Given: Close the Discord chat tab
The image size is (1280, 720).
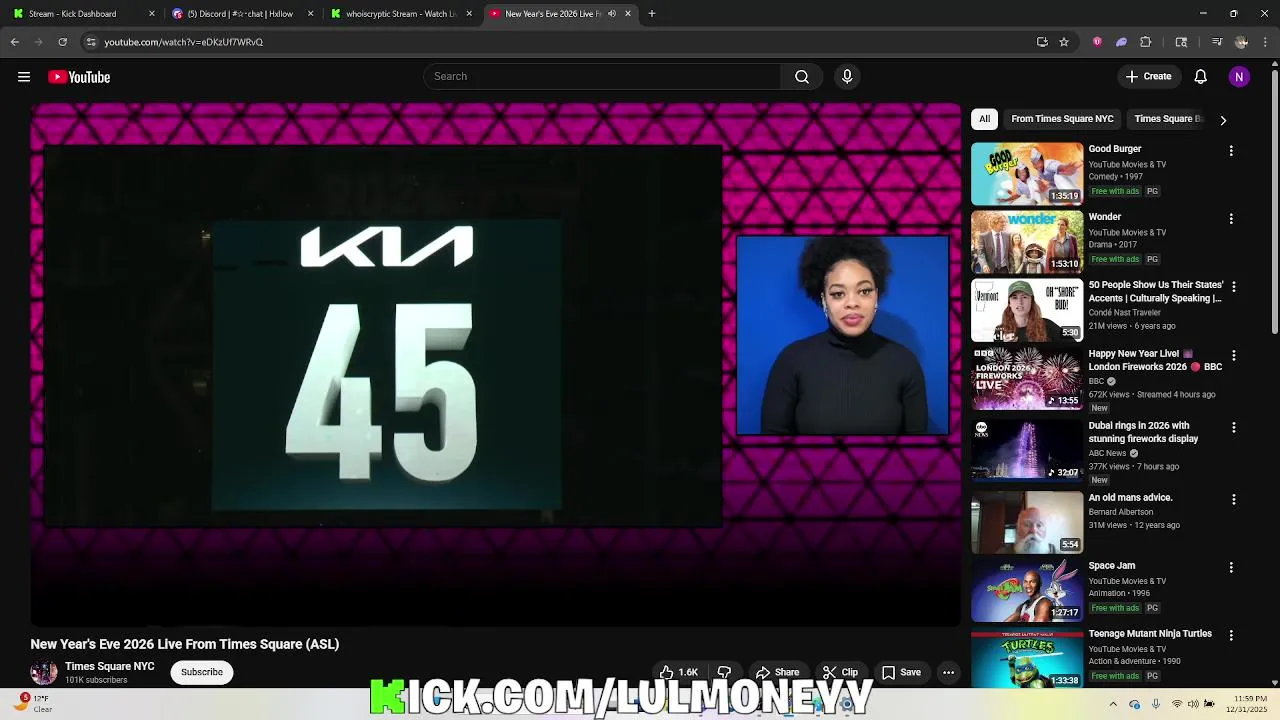Looking at the screenshot, I should pos(310,14).
